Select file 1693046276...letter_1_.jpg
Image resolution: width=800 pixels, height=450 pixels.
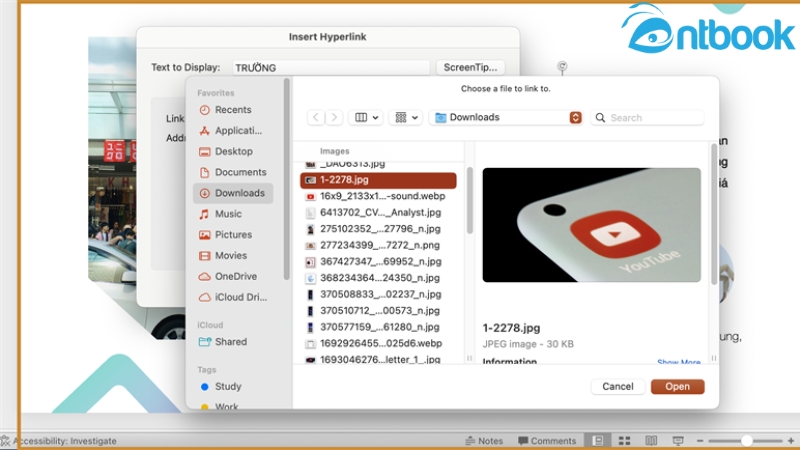pos(378,359)
